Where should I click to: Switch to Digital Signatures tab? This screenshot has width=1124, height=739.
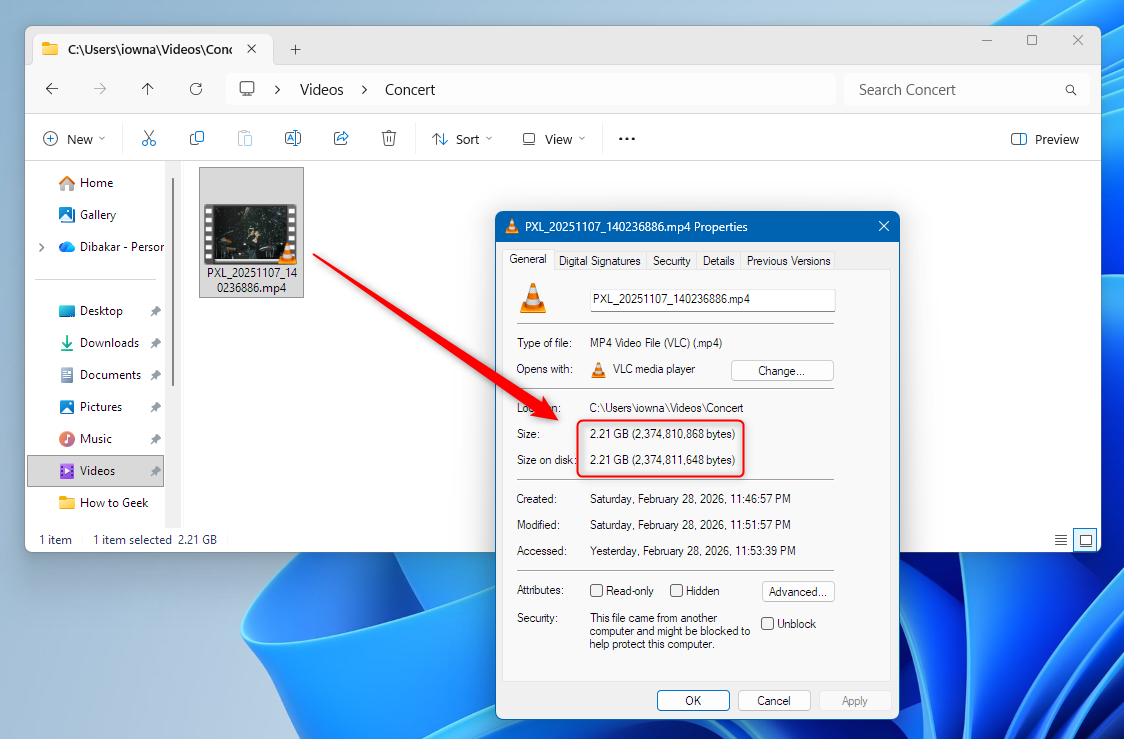coord(599,261)
